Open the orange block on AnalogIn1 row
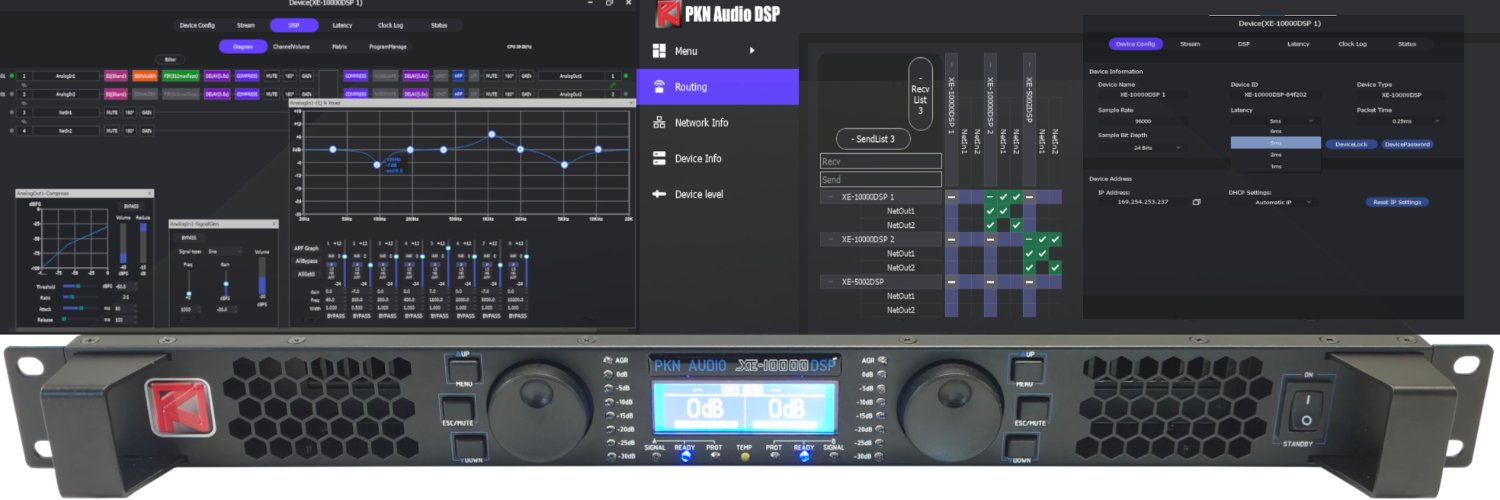This screenshot has width=1500, height=500. 145,76
